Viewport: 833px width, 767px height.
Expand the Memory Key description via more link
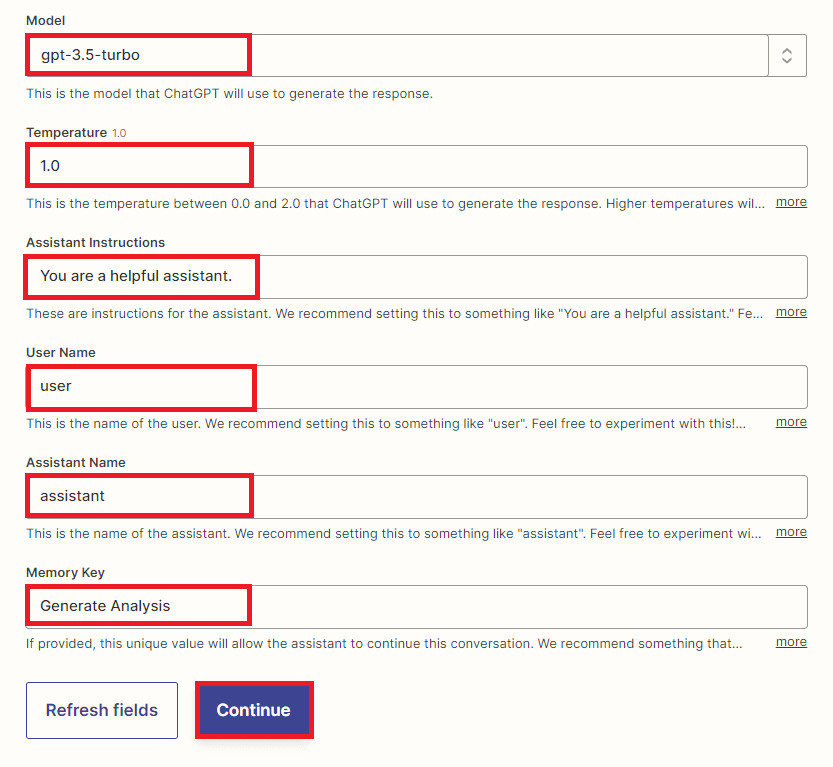[x=791, y=642]
